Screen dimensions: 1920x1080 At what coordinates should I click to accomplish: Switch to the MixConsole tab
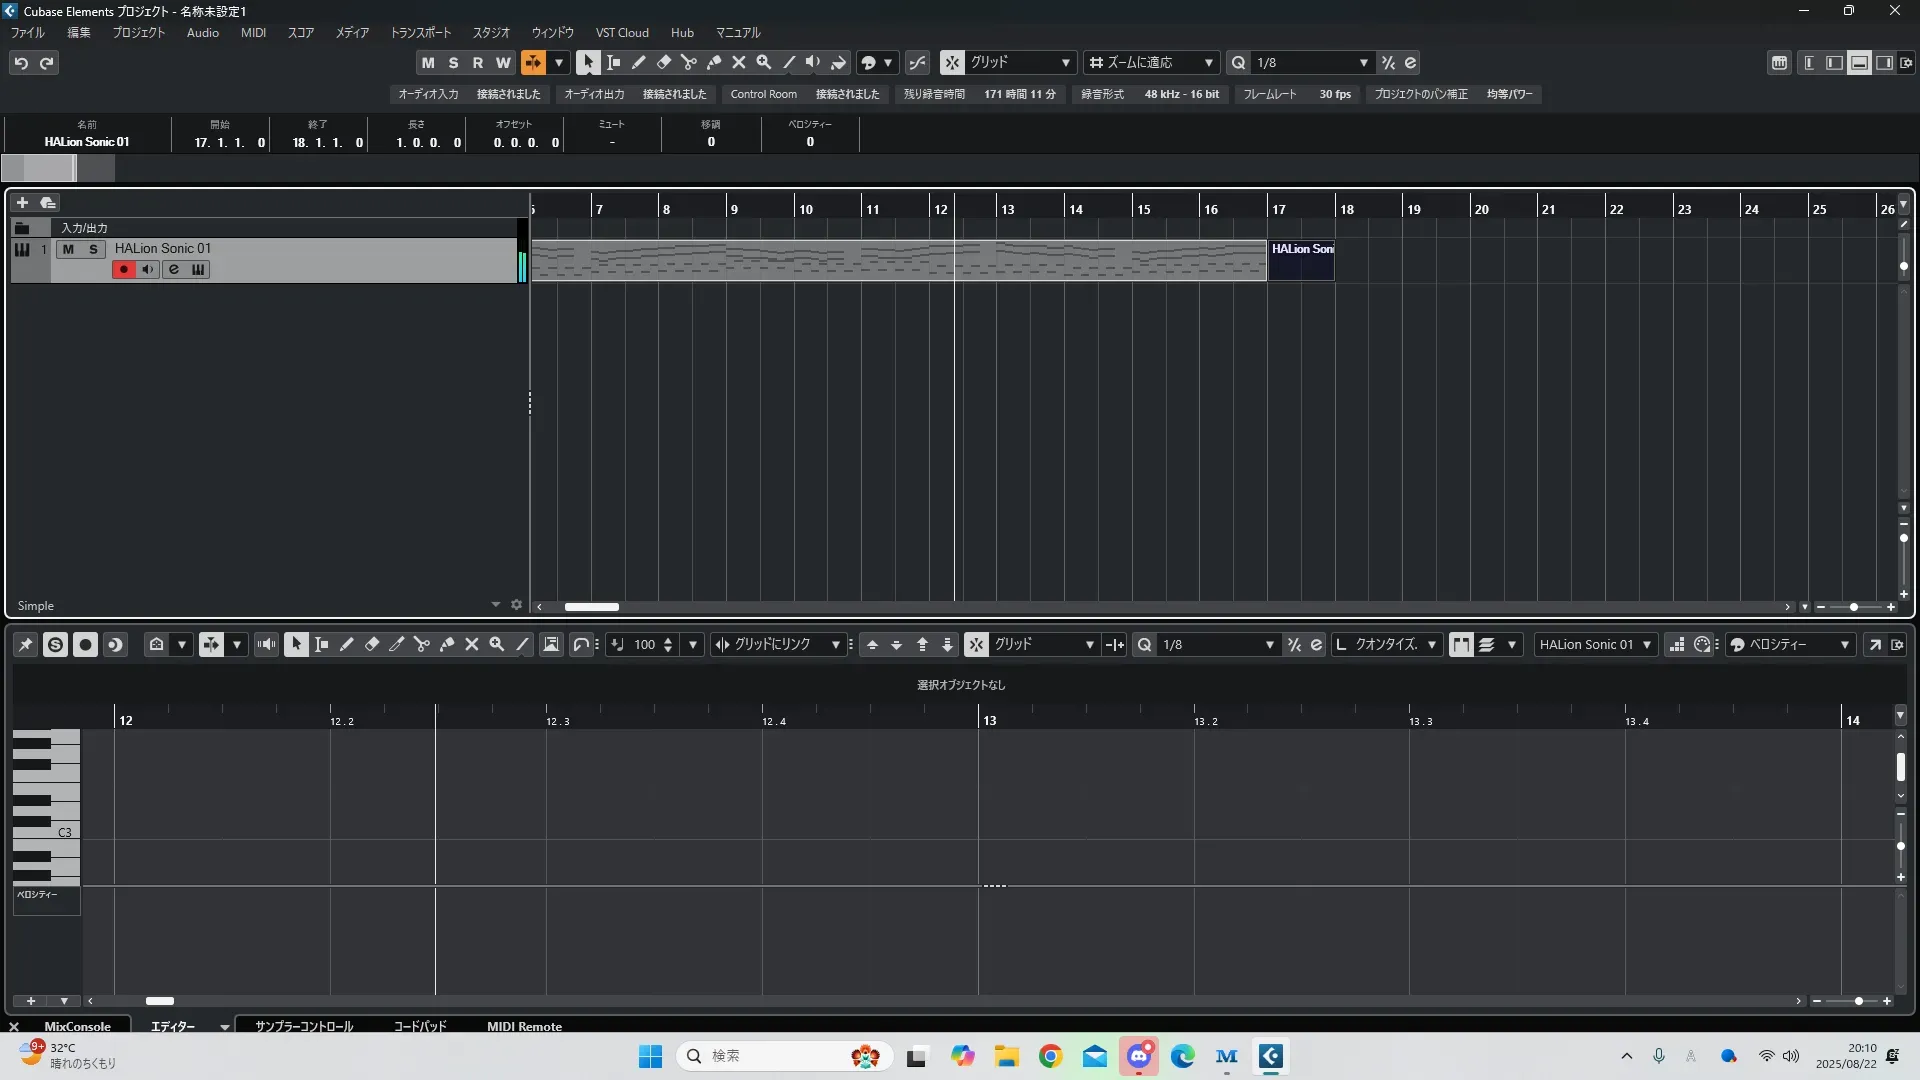pyautogui.click(x=77, y=1026)
